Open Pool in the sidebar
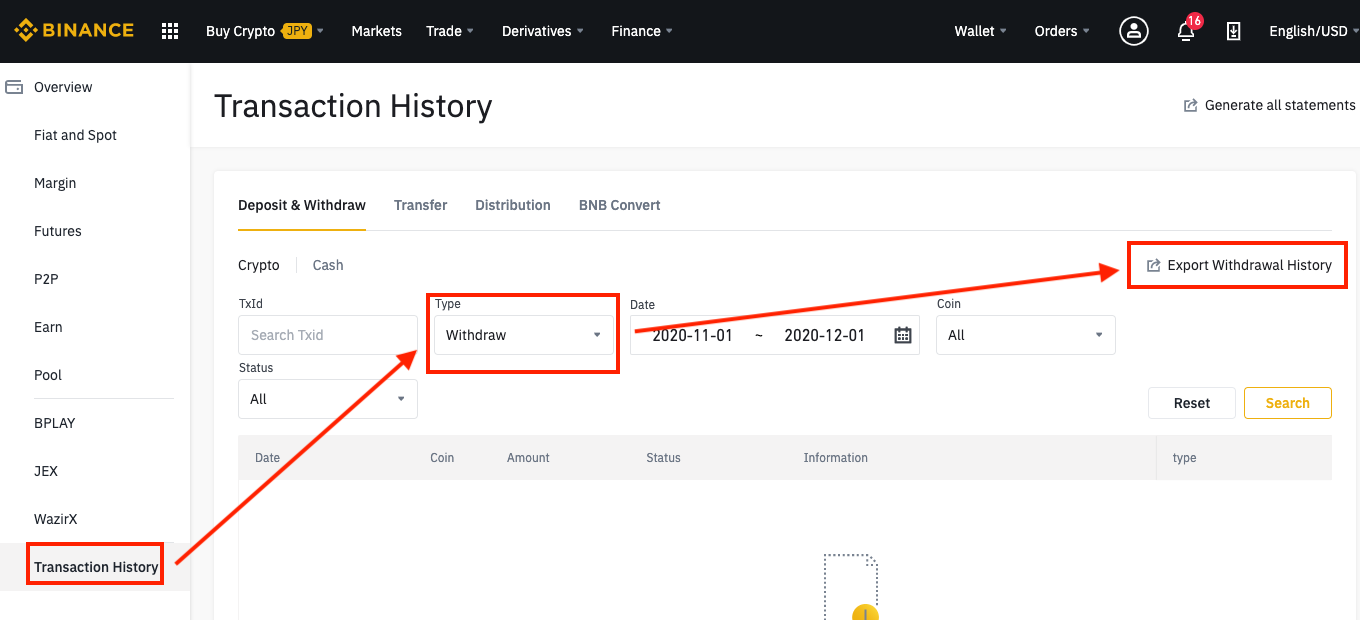Screen dimensions: 1360x620 coord(48,375)
